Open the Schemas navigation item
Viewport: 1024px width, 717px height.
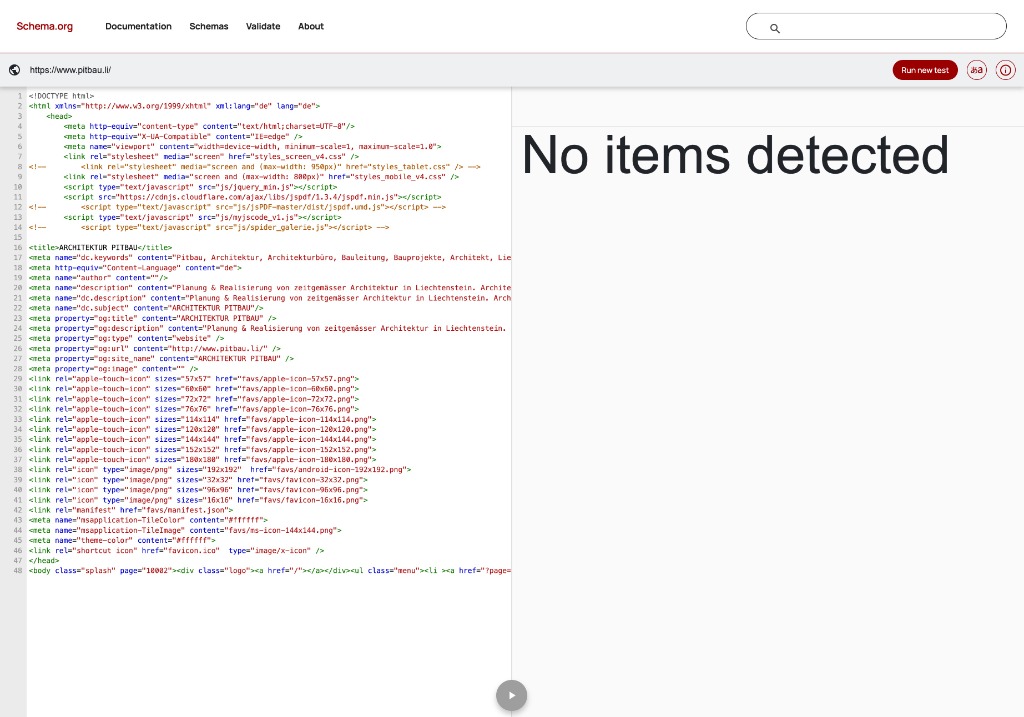point(209,26)
